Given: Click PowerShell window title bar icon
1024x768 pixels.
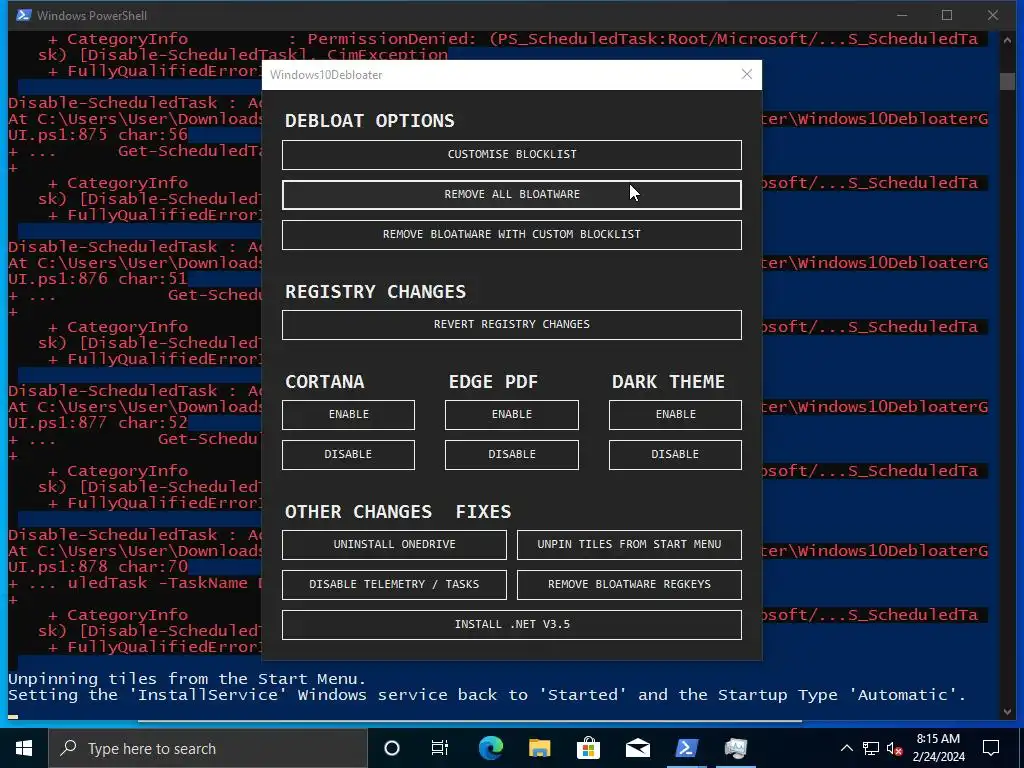Looking at the screenshot, I should point(24,15).
